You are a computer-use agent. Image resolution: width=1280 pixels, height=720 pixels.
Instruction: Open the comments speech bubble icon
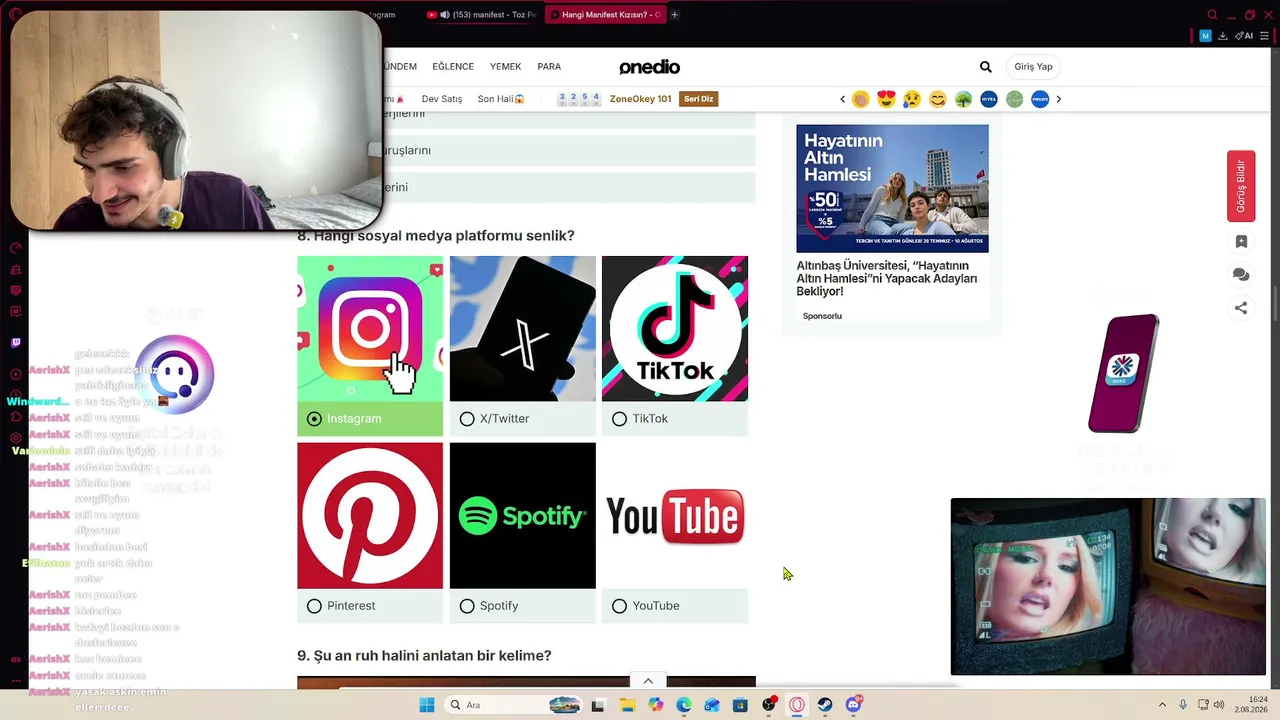click(x=1241, y=275)
